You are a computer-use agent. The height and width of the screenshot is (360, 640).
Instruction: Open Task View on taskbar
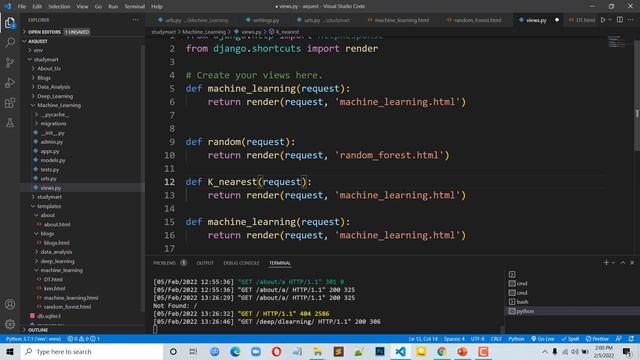point(193,351)
